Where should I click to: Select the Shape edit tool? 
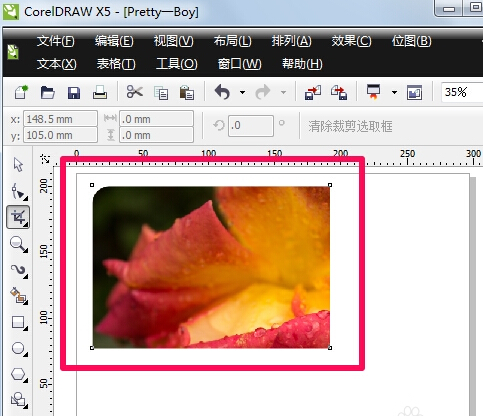(x=19, y=191)
